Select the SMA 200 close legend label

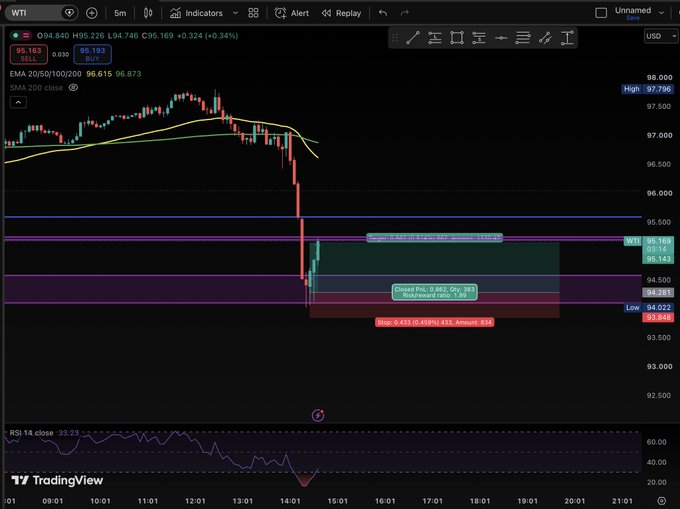(x=36, y=88)
